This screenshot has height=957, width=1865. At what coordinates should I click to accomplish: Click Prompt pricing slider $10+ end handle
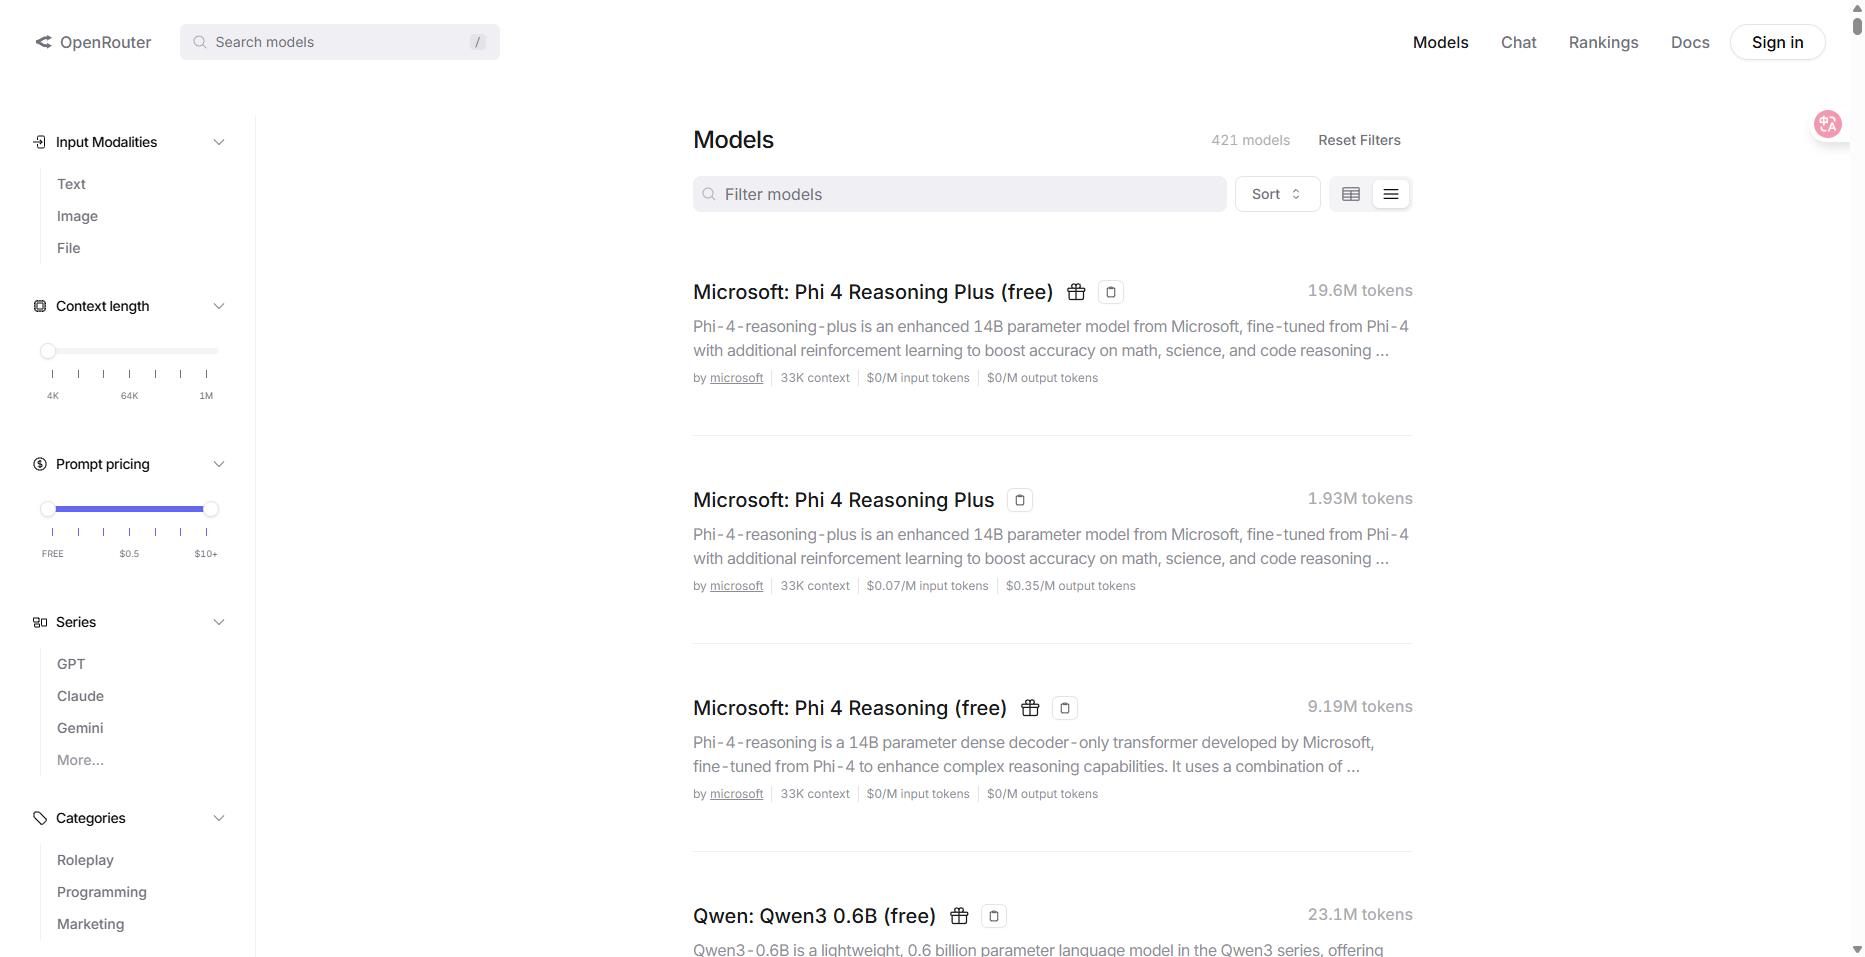coord(211,509)
